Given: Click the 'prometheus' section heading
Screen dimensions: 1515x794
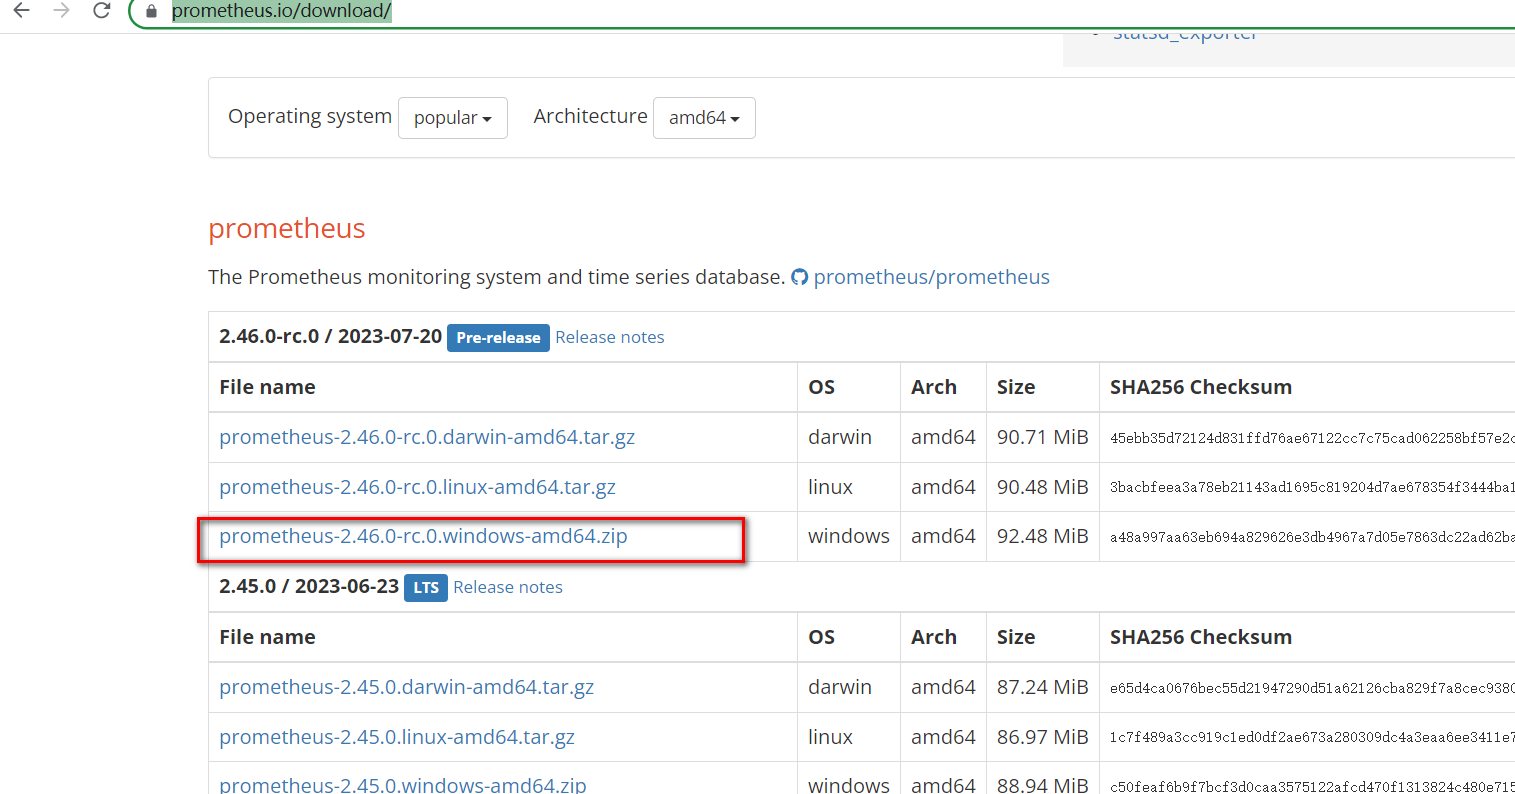Looking at the screenshot, I should (x=287, y=229).
